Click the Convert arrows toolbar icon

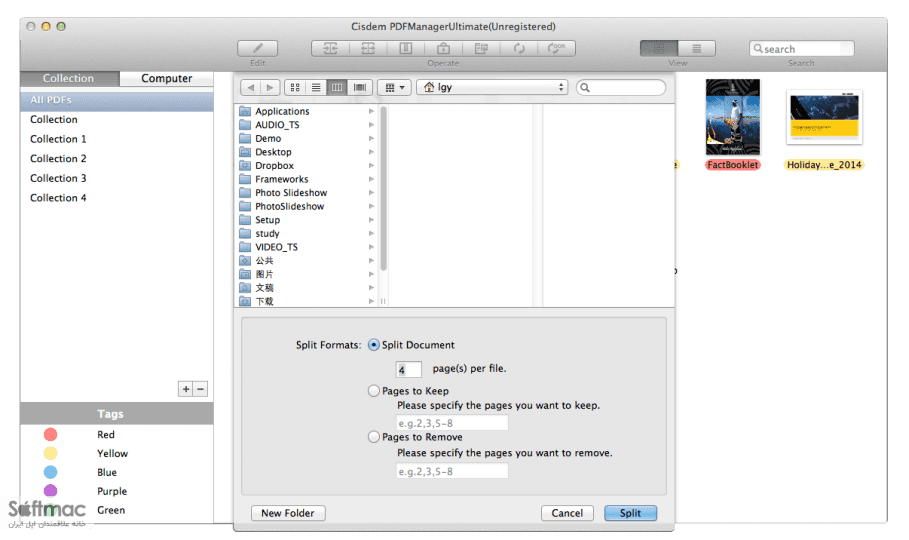click(519, 48)
